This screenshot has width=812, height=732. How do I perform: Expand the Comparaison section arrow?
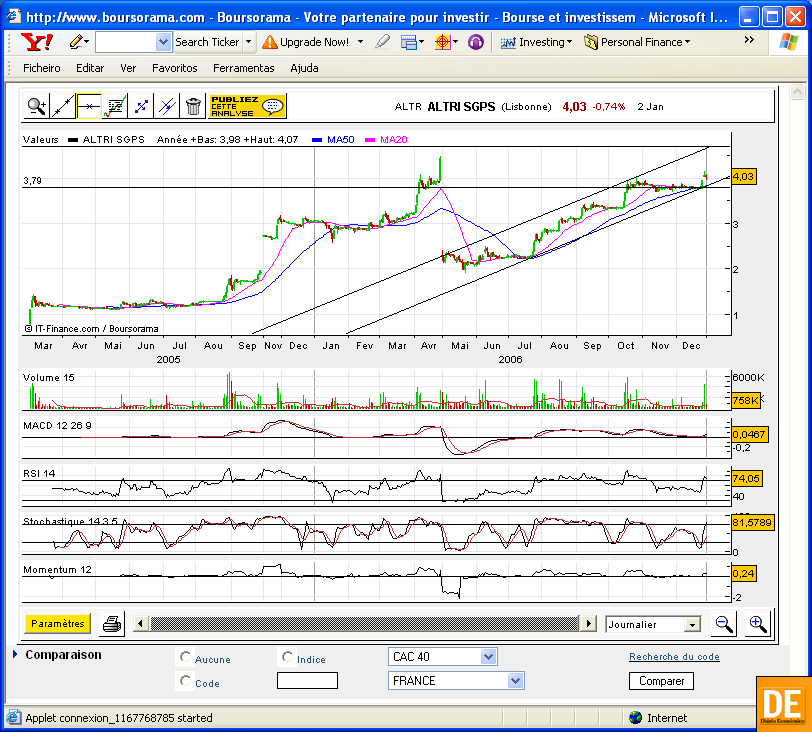[15, 654]
